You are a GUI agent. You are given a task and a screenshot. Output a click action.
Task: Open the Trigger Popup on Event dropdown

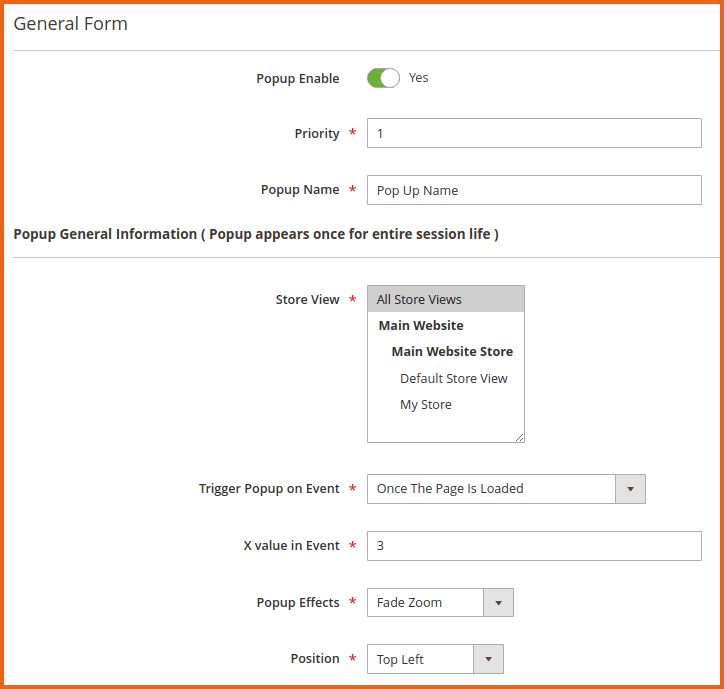tap(506, 489)
